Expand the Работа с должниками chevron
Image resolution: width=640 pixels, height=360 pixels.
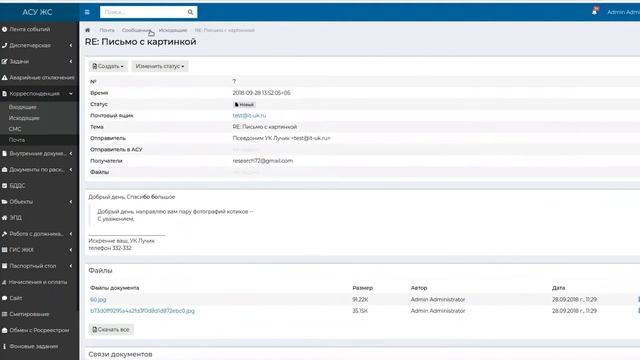pyautogui.click(x=71, y=234)
